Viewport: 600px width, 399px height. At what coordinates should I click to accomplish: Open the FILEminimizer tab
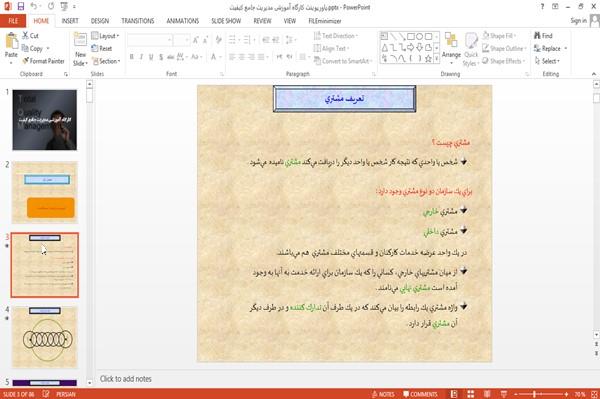[324, 21]
